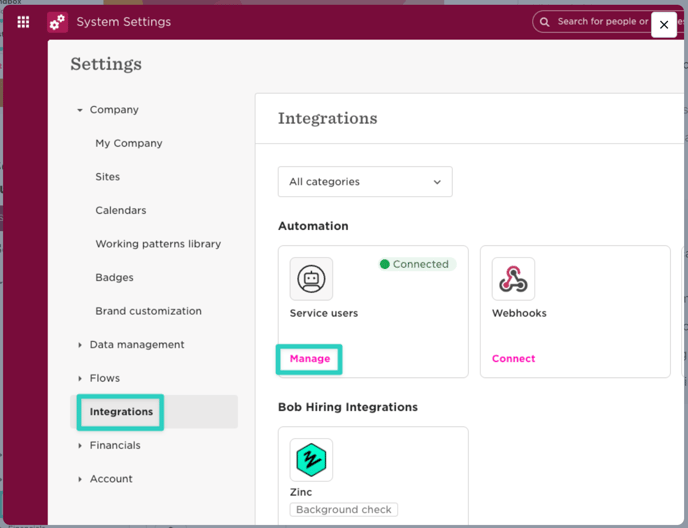Viewport: 688px width, 528px height.
Task: Expand the Data management section
Action: [x=80, y=345]
